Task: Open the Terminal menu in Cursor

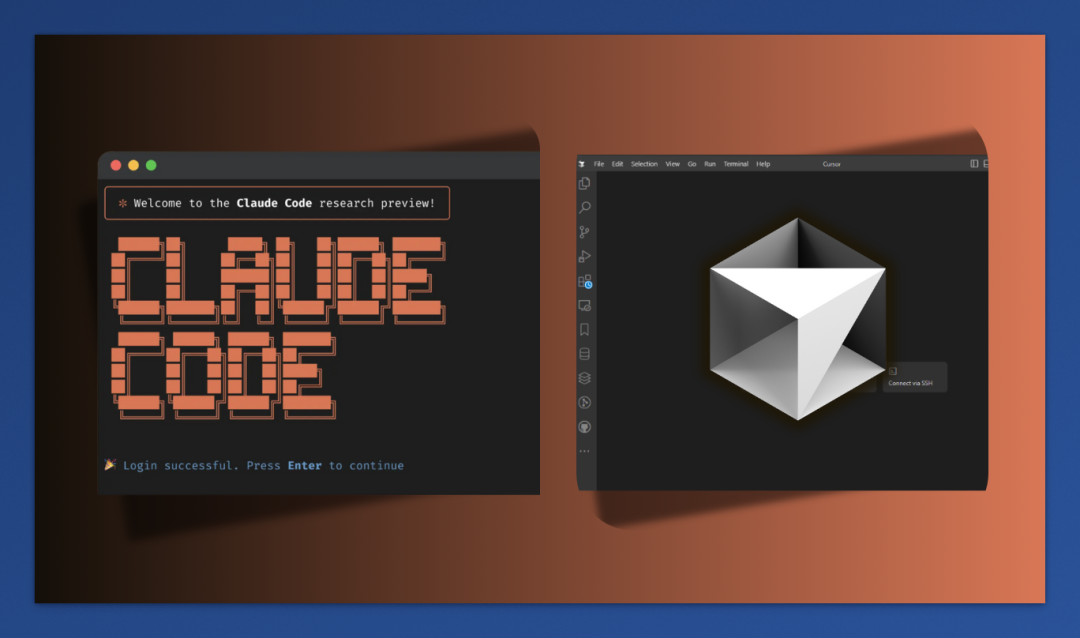Action: pyautogui.click(x=736, y=164)
